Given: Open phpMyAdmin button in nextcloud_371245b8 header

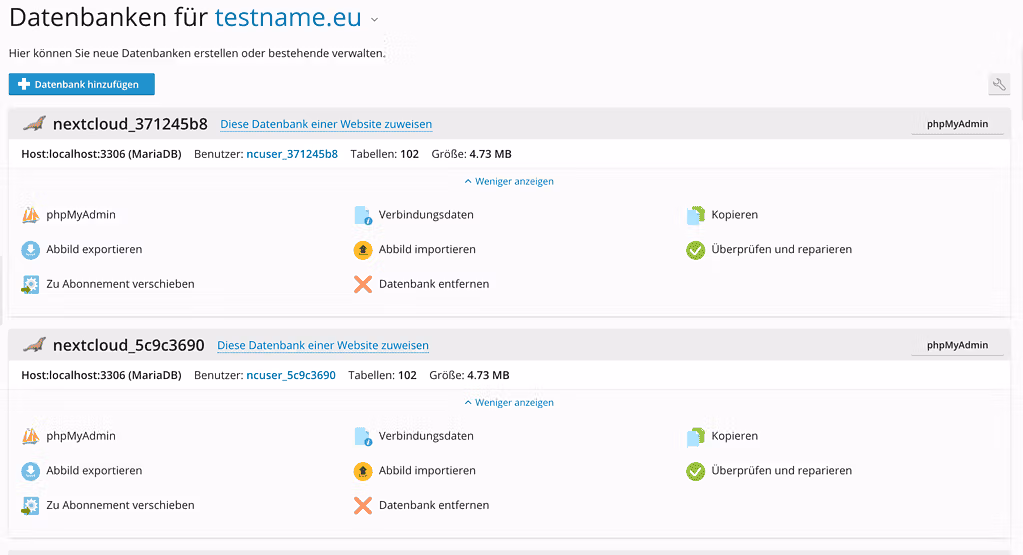Looking at the screenshot, I should pos(957,124).
